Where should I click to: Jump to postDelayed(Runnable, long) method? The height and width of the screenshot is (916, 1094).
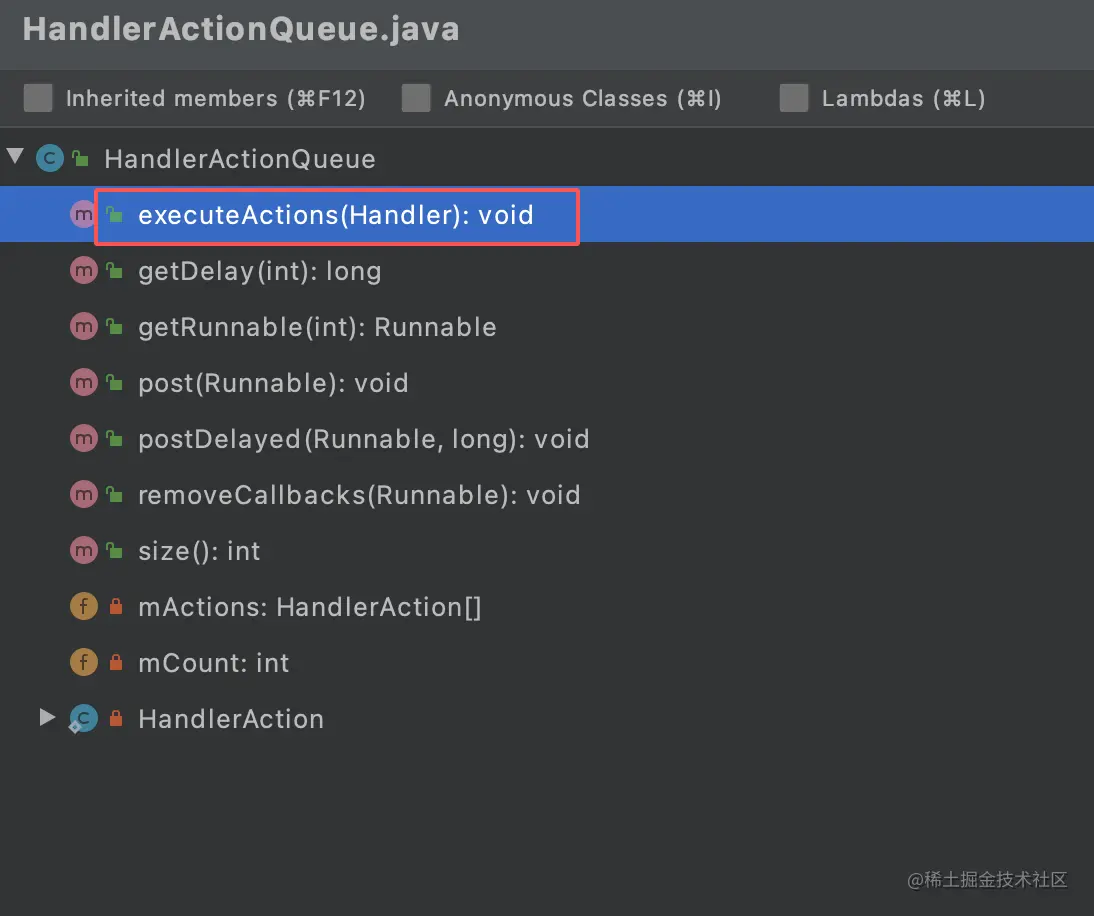click(363, 439)
